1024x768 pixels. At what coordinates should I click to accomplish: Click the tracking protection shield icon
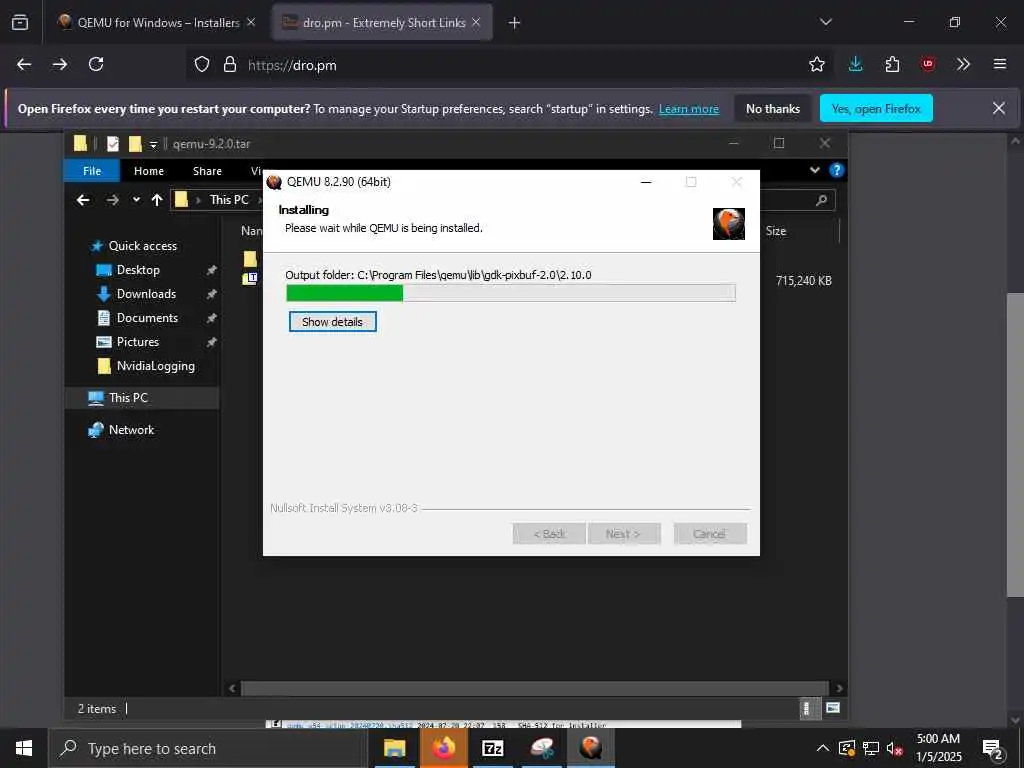(202, 64)
